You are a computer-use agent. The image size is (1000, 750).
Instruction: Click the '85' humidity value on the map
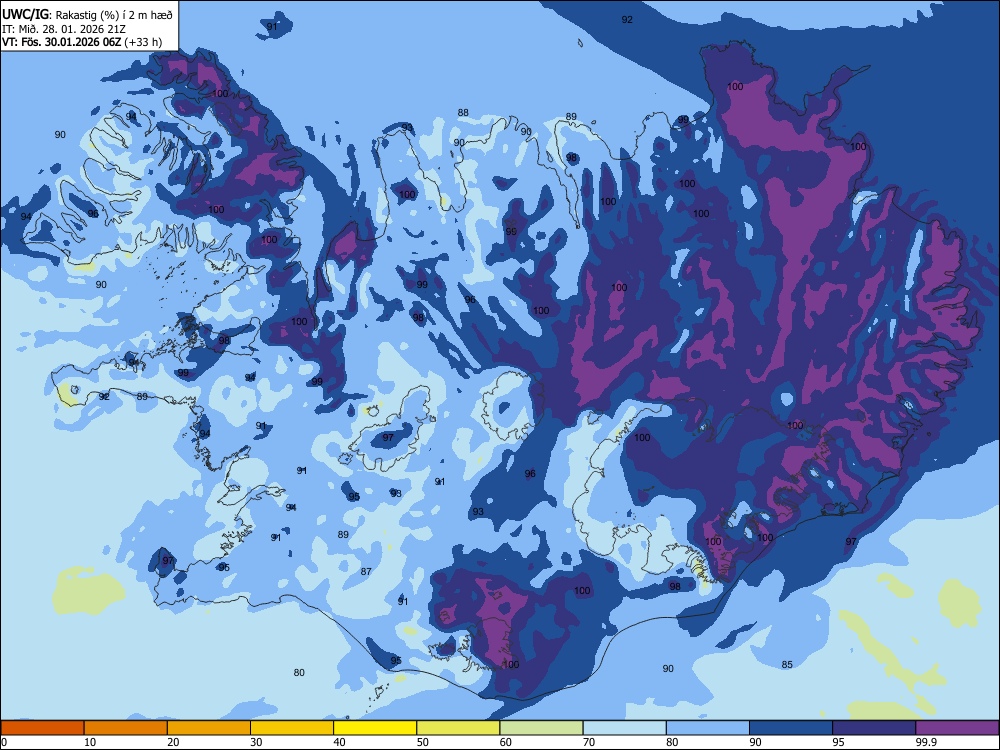[x=787, y=665]
